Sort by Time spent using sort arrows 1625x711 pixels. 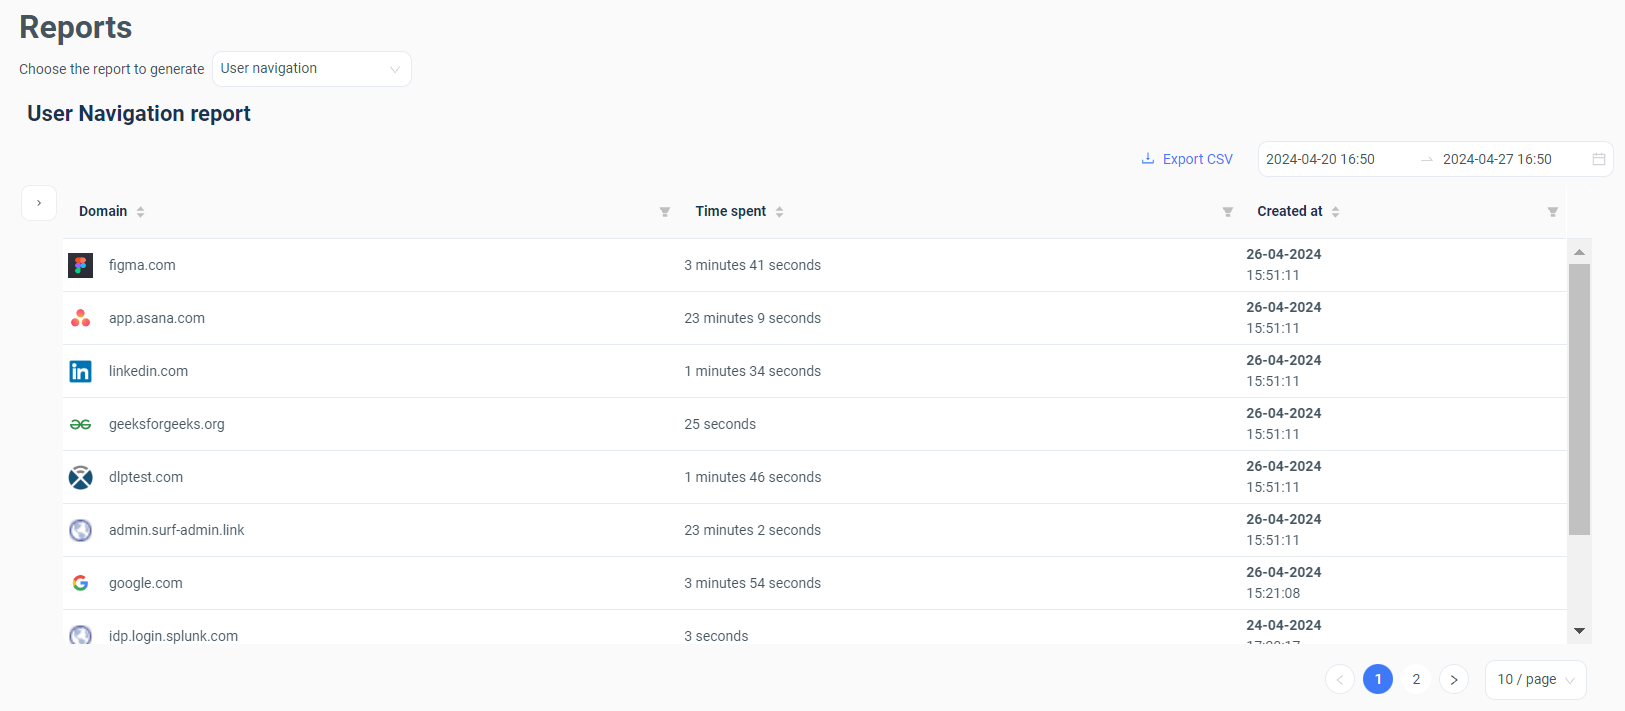coord(780,212)
